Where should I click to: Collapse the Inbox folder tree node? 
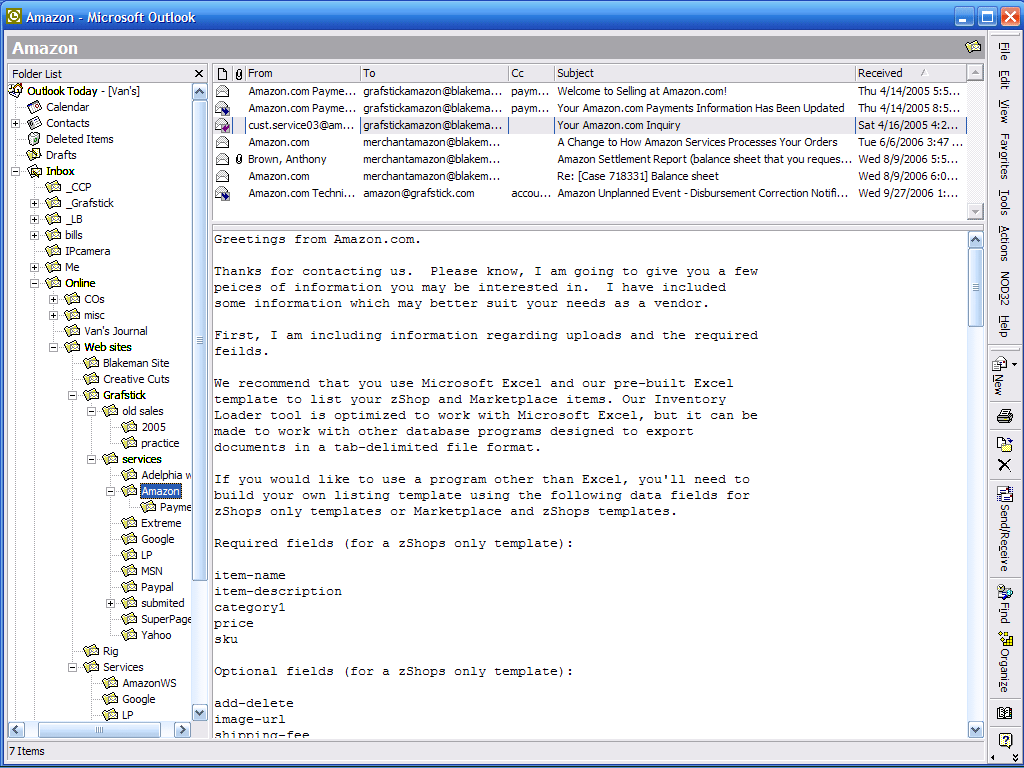(16, 171)
